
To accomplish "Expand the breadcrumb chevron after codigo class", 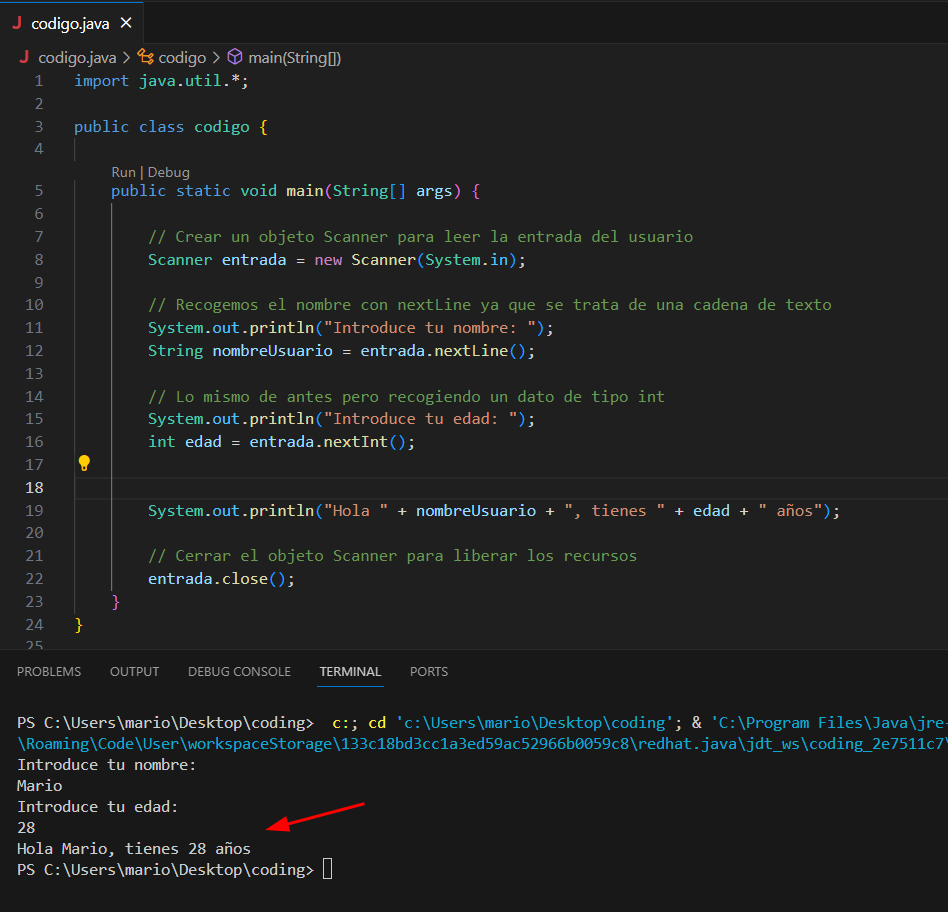I will [216, 58].
